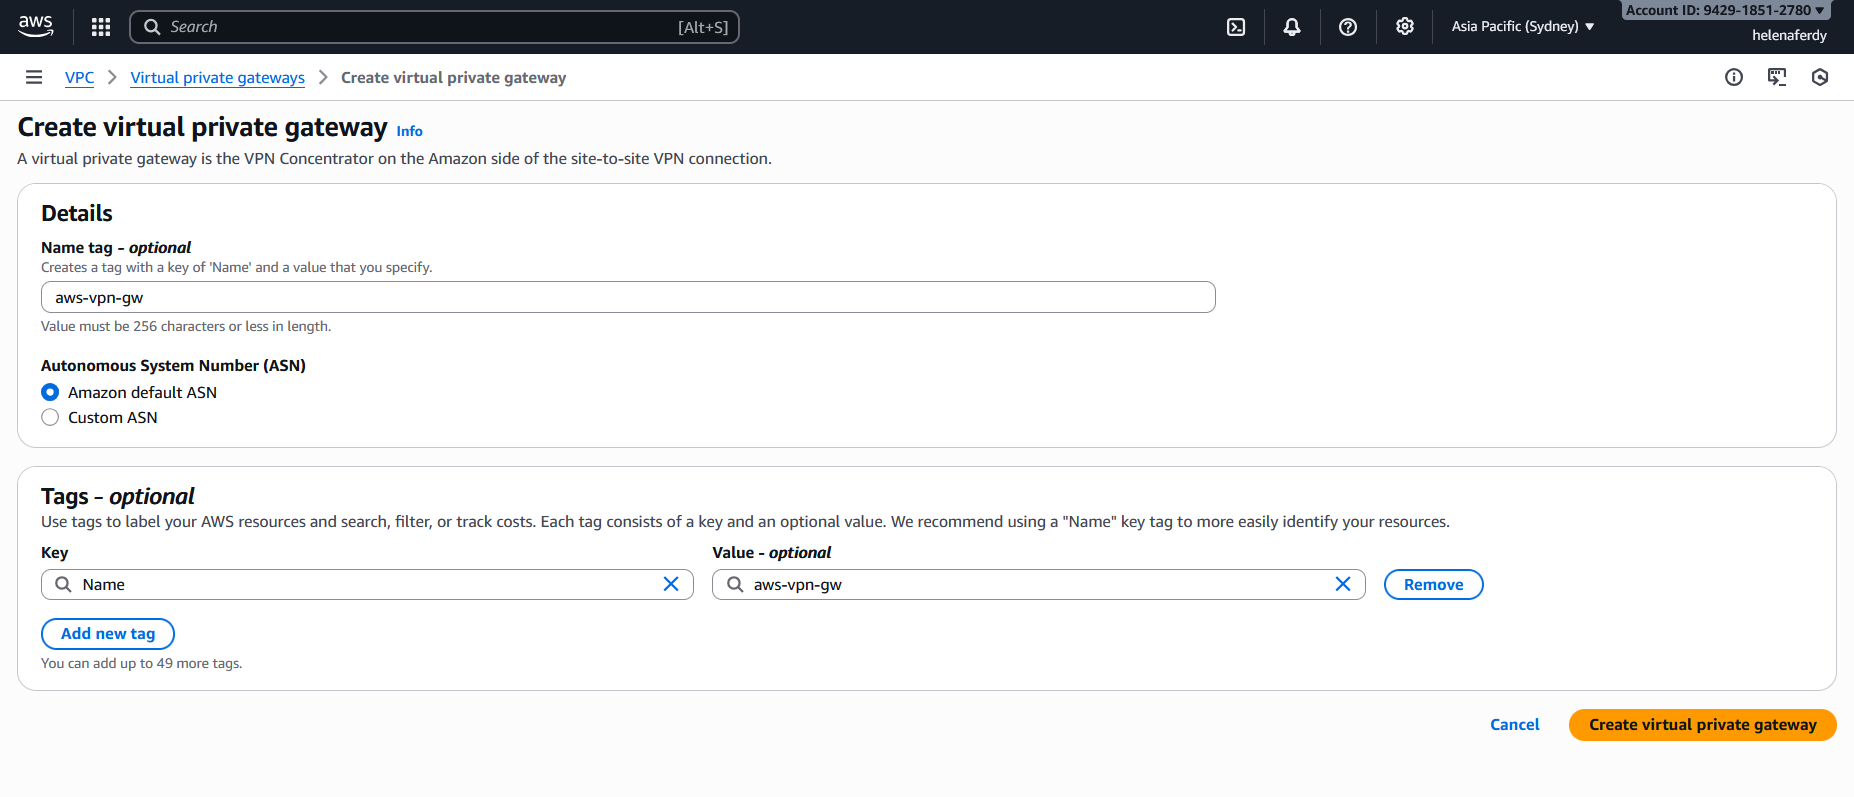This screenshot has width=1854, height=797.
Task: Go to VPC breadcrumb
Action: click(x=79, y=78)
